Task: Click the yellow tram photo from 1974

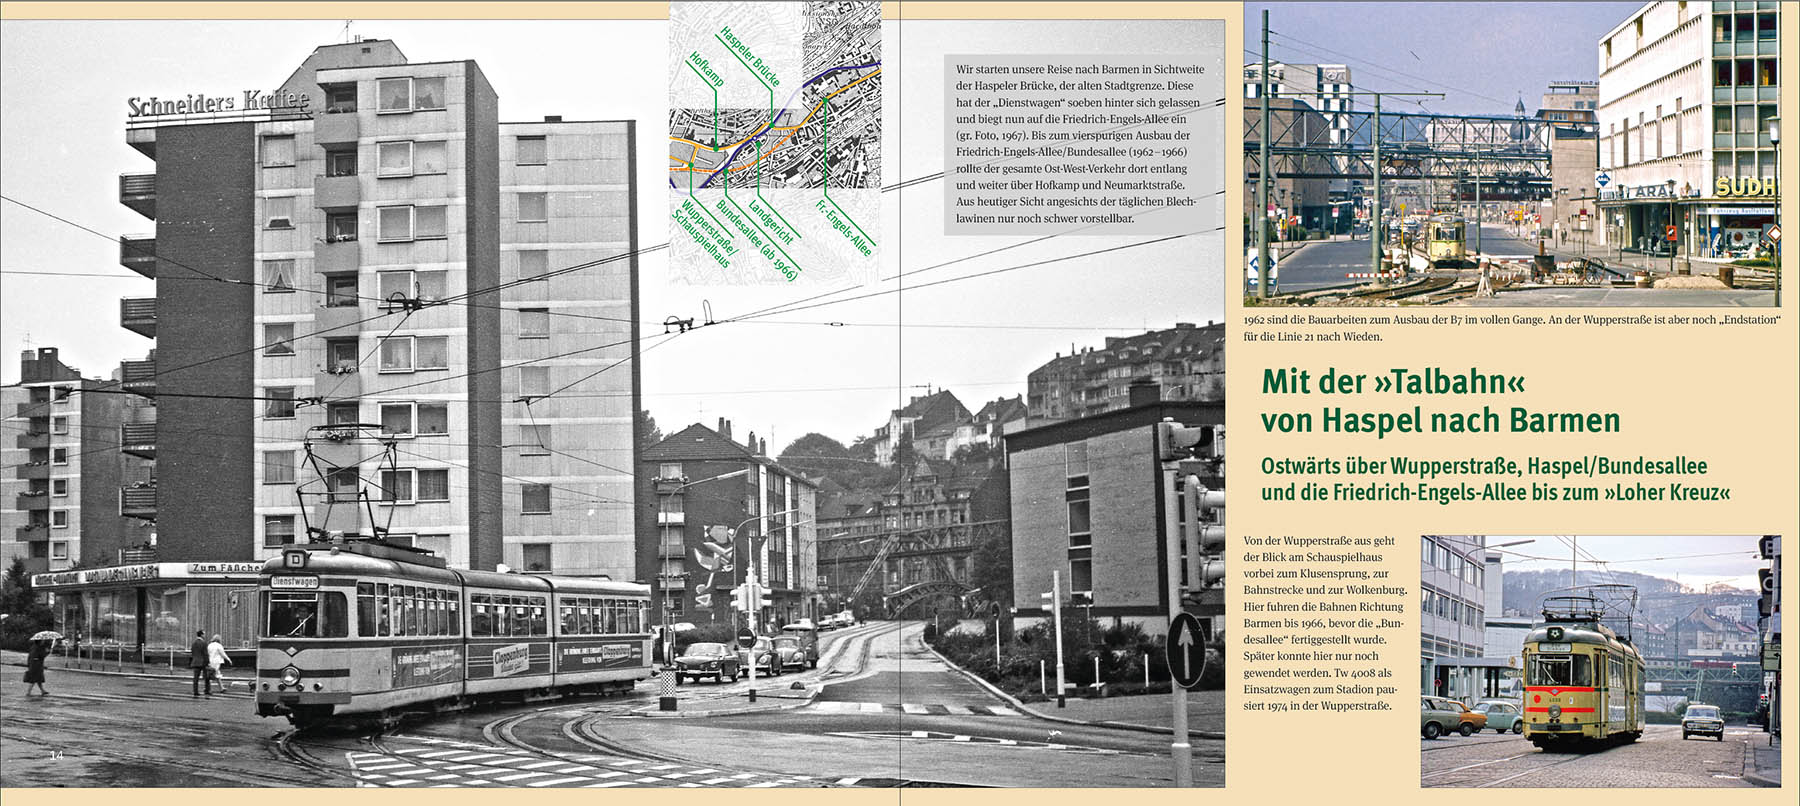Action: point(1601,661)
